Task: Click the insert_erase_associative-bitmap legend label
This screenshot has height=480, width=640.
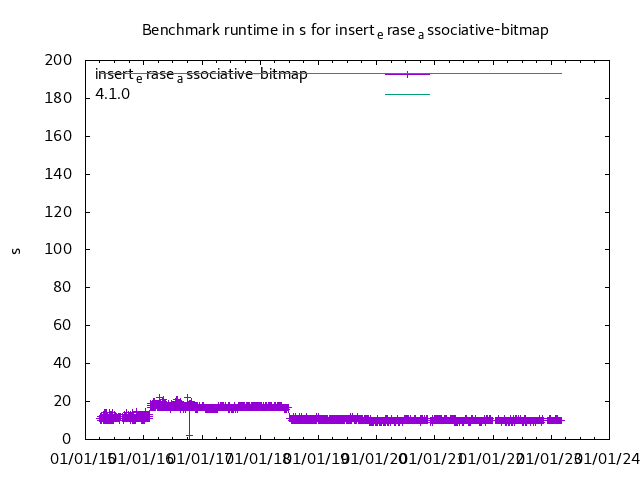Action: coord(201,75)
